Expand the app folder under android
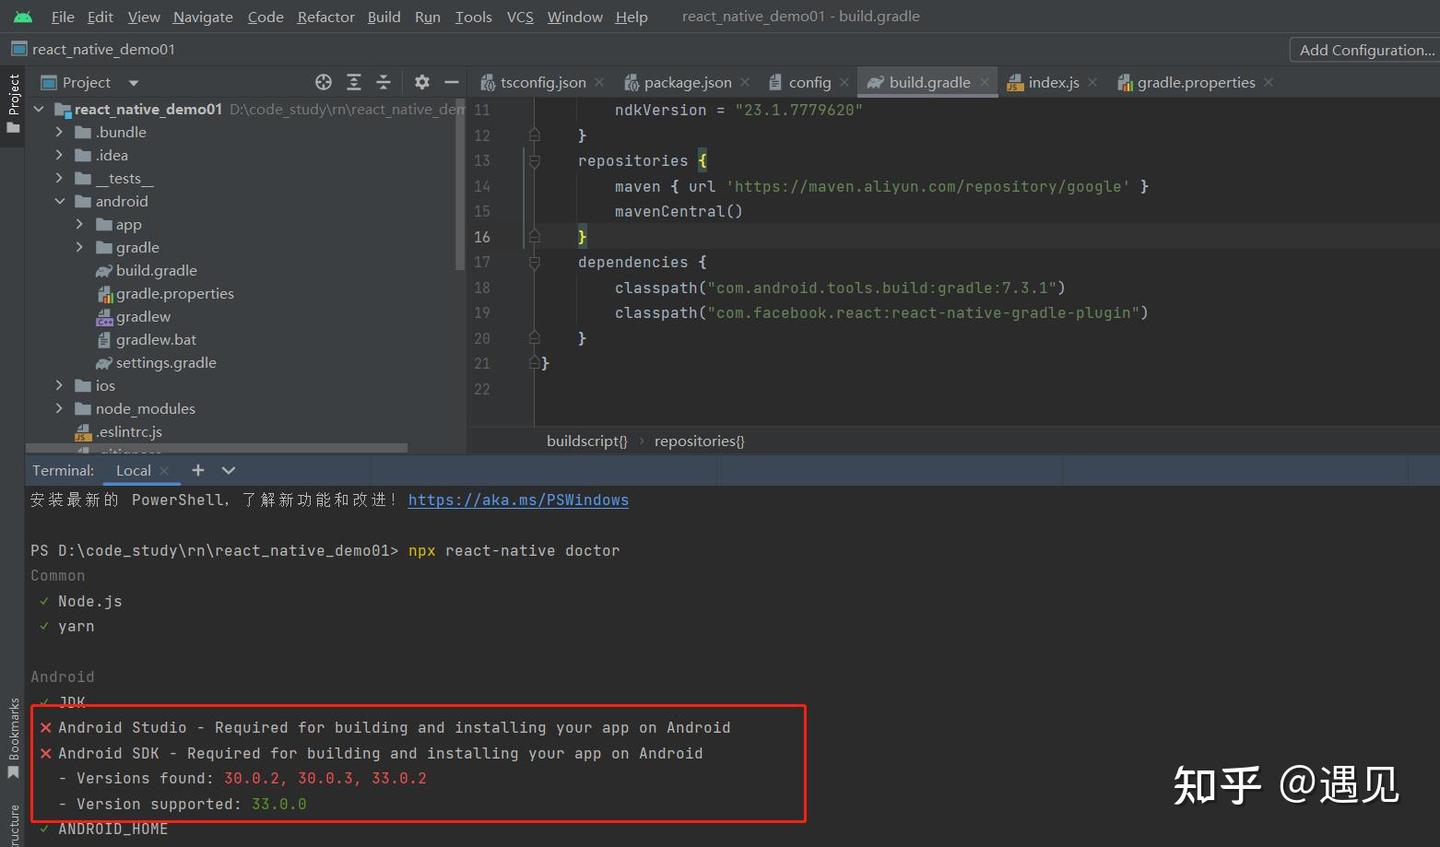This screenshot has height=847, width=1440. (x=81, y=224)
